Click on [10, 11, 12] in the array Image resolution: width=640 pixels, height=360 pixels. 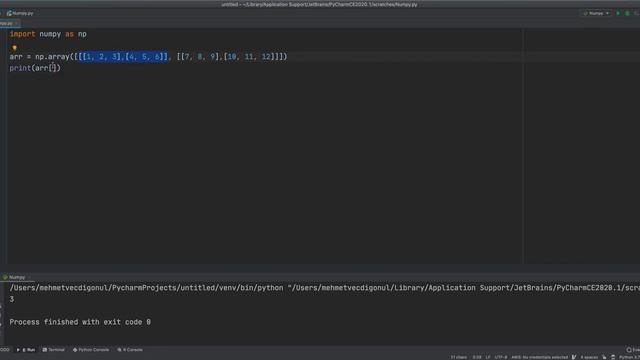[250, 57]
